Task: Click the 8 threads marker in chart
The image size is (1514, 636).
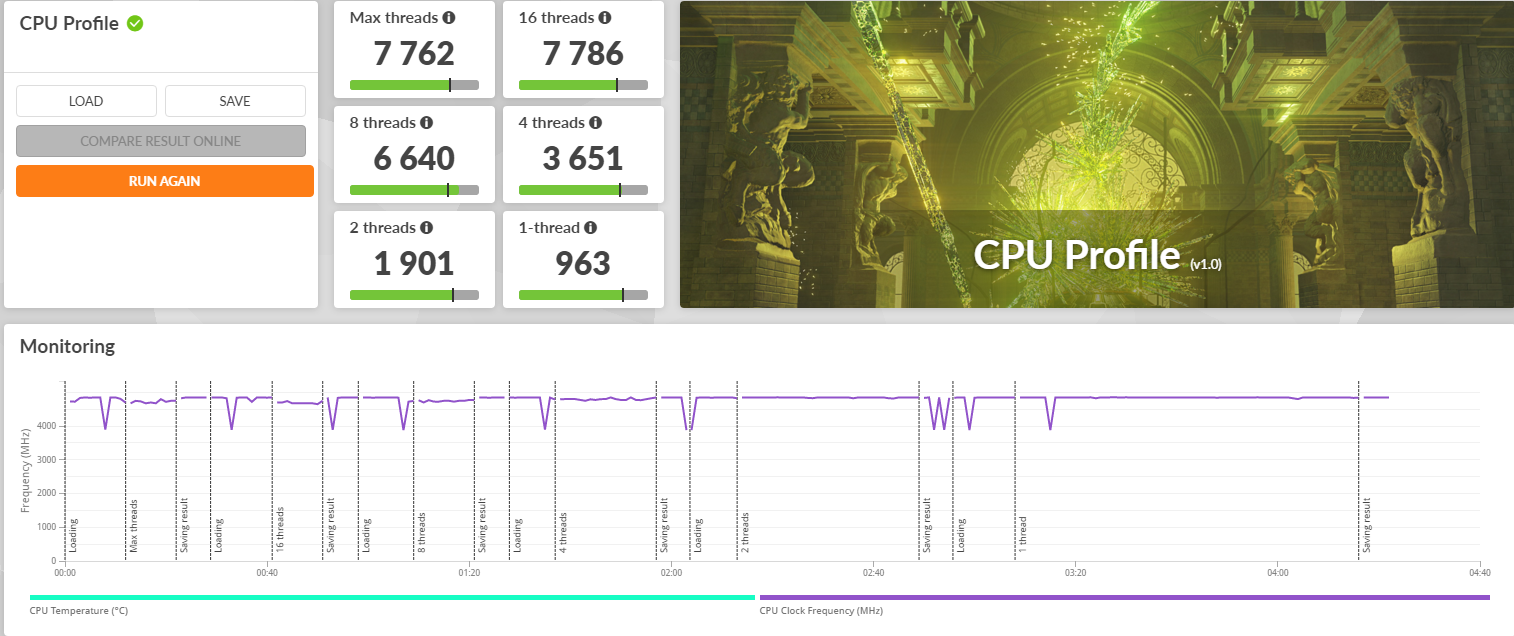Action: (x=421, y=532)
